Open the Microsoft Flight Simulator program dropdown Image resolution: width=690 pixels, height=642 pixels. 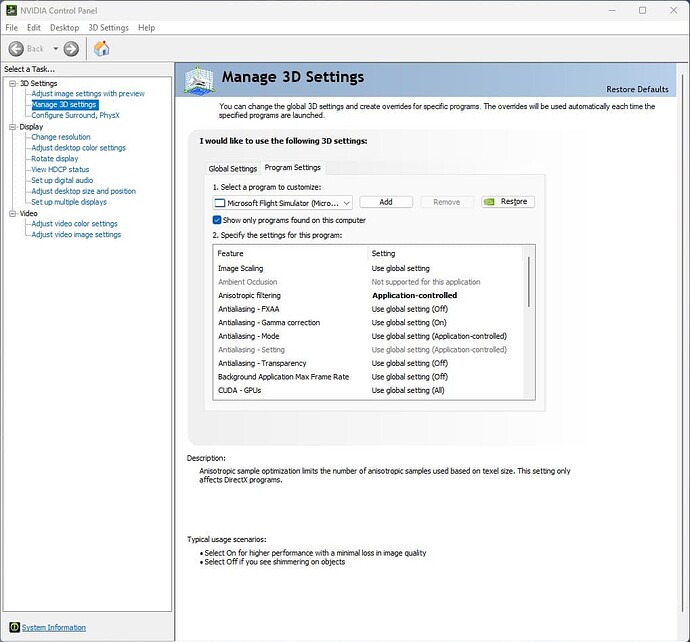pyautogui.click(x=346, y=202)
